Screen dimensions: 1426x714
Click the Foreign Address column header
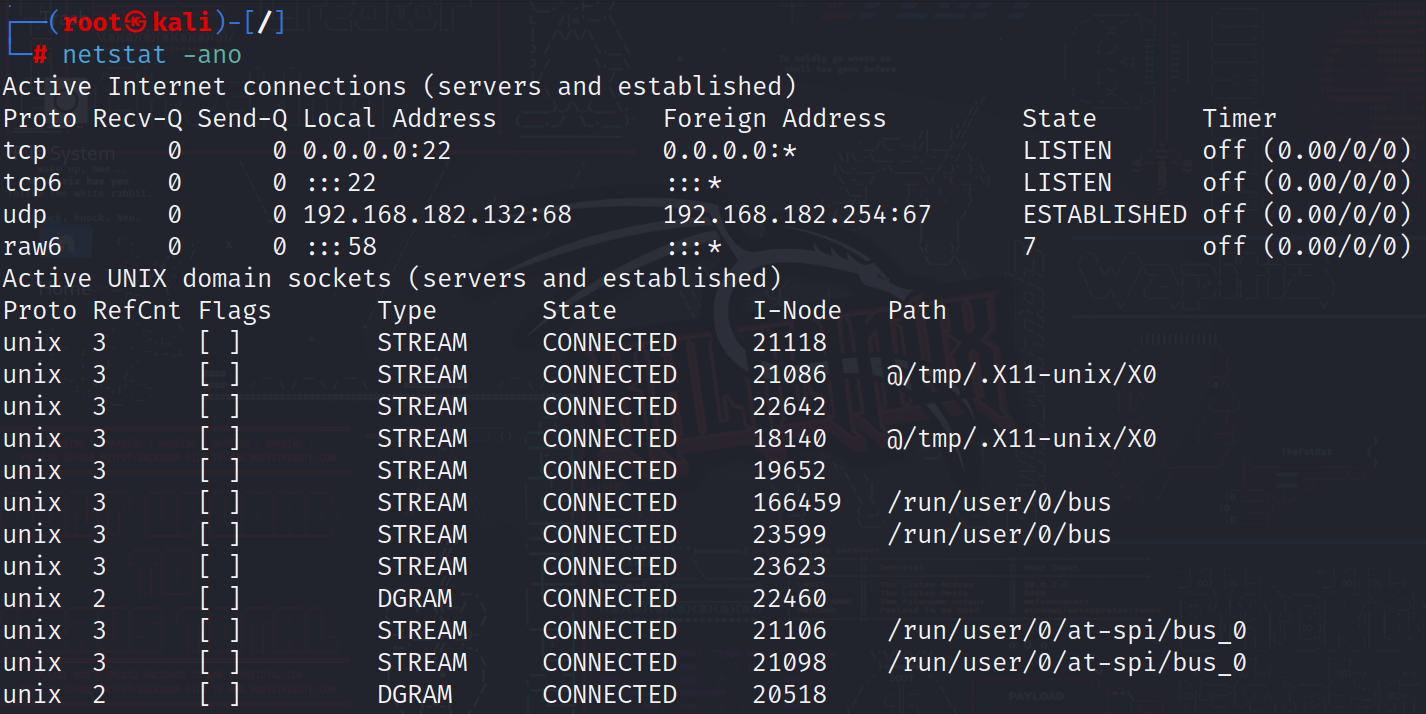tap(774, 119)
